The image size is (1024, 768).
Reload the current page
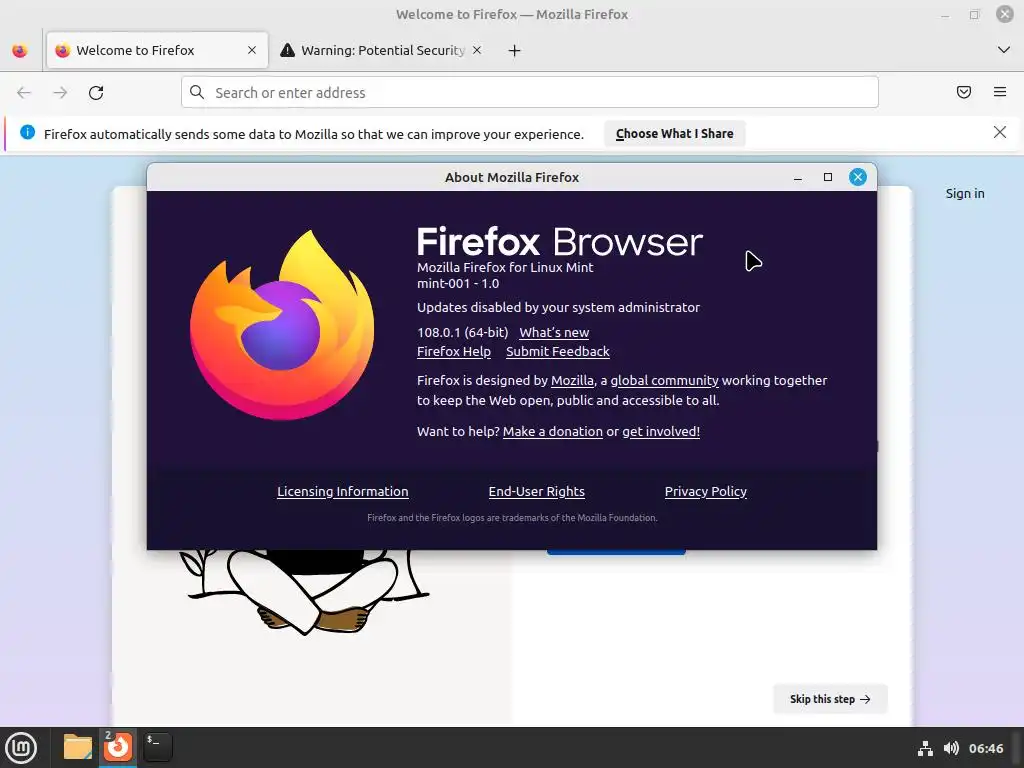point(96,93)
